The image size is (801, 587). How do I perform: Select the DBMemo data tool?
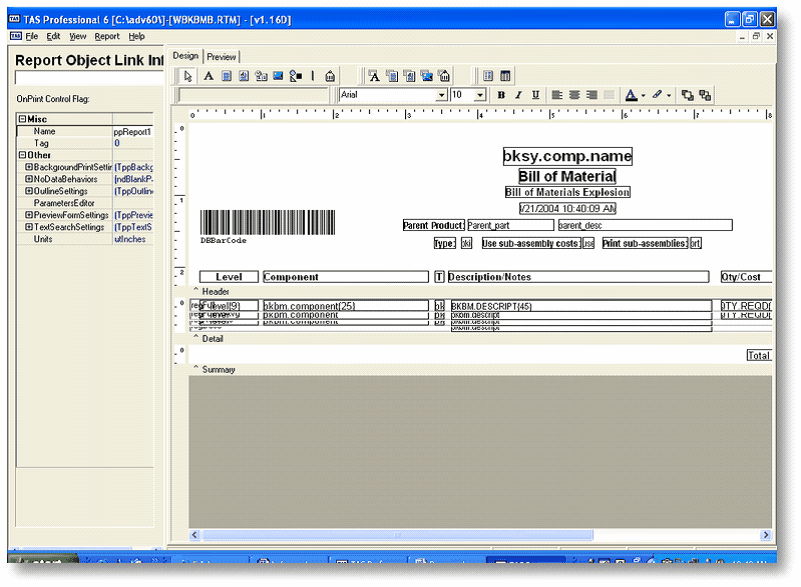coord(392,76)
